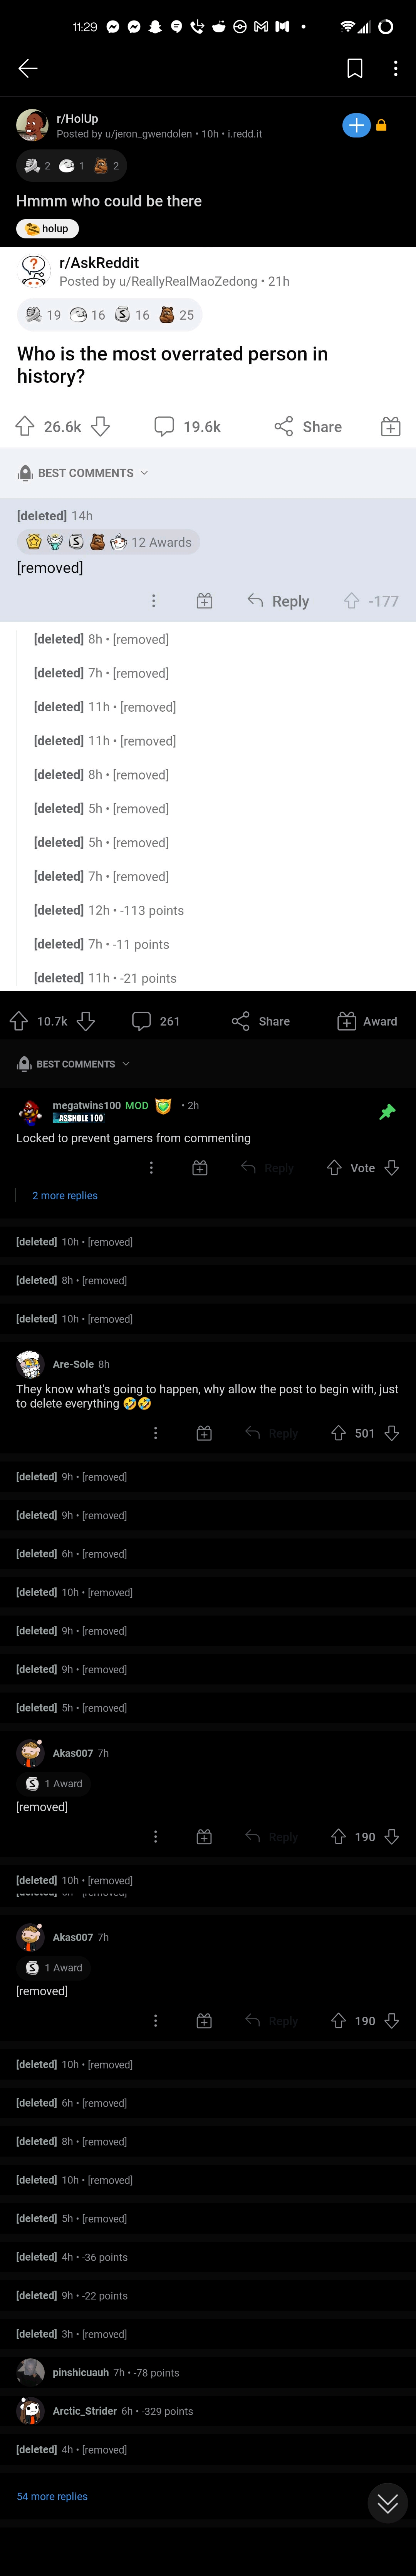This screenshot has height=2576, width=416.
Task: Tap the back arrow at top
Action: [28, 68]
